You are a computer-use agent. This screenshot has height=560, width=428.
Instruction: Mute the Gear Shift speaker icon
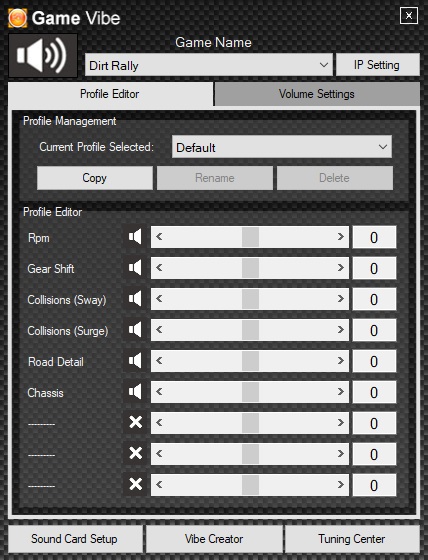(135, 268)
